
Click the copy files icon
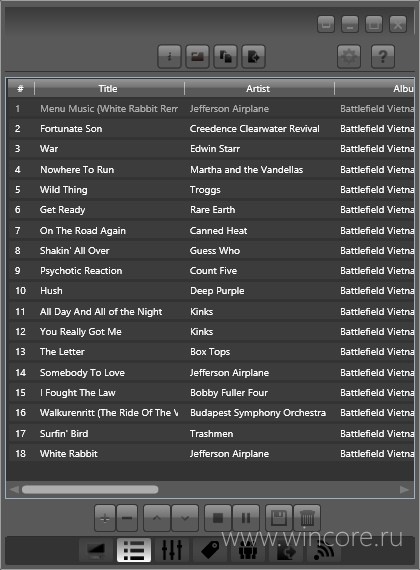(x=225, y=56)
